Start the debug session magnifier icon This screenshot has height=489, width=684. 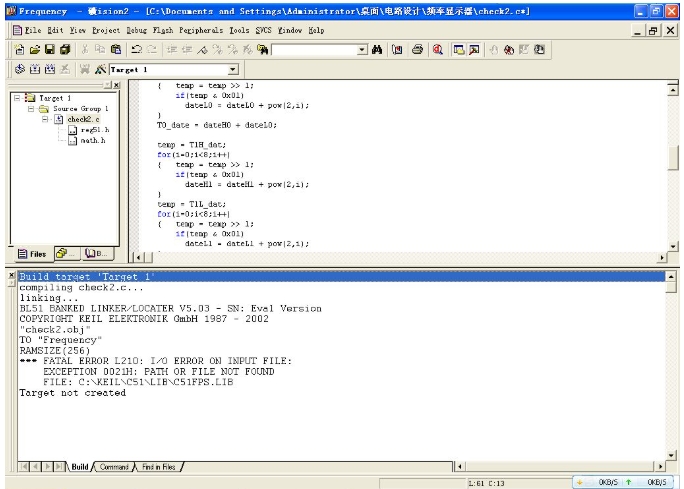437,49
